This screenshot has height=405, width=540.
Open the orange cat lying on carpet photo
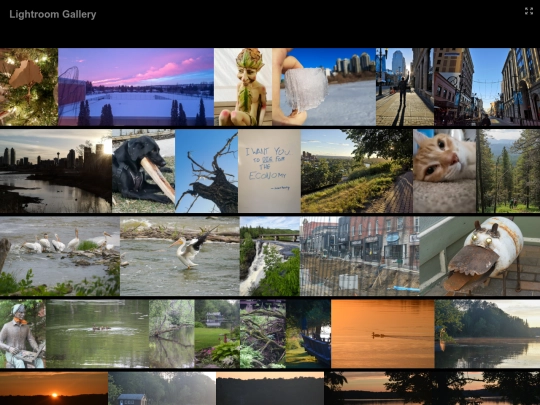tap(445, 171)
